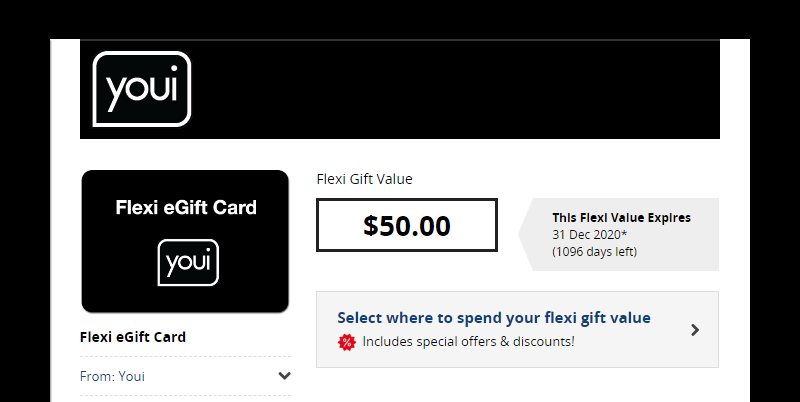Image resolution: width=800 pixels, height=402 pixels.
Task: Click the "This Flexi Value Expires" heading
Action: (x=621, y=217)
